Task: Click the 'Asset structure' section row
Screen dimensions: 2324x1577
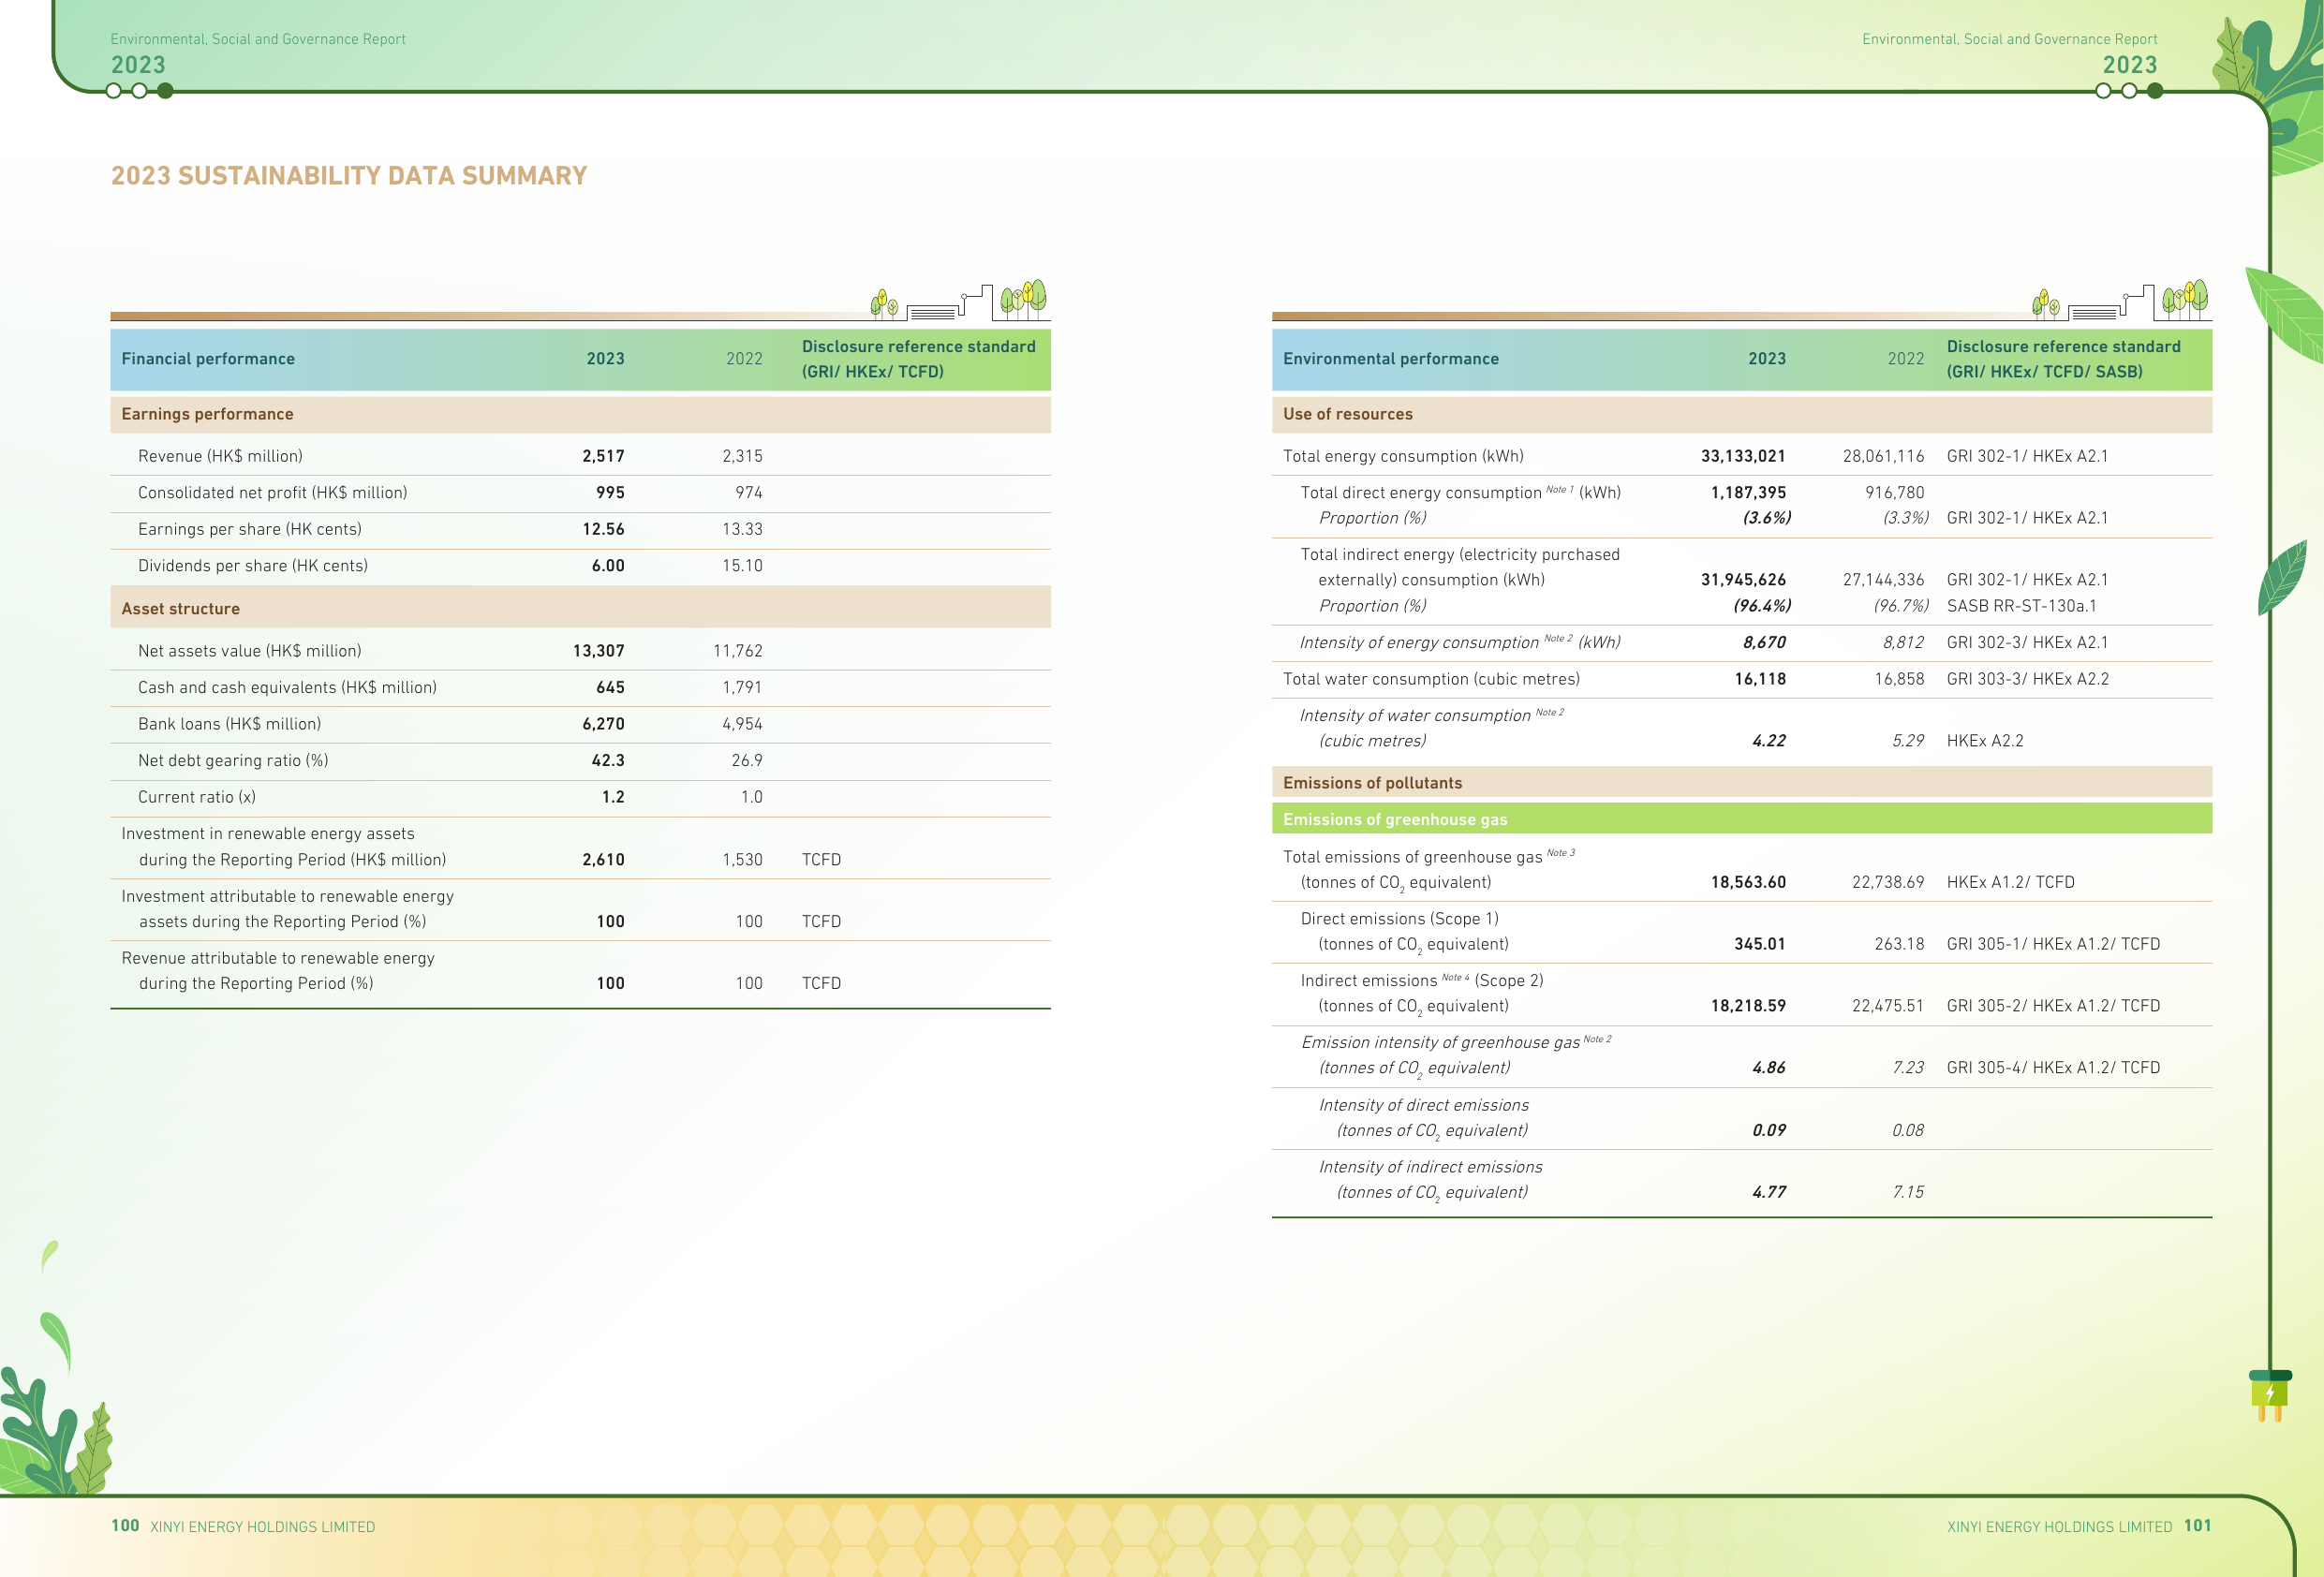Action: (580, 609)
